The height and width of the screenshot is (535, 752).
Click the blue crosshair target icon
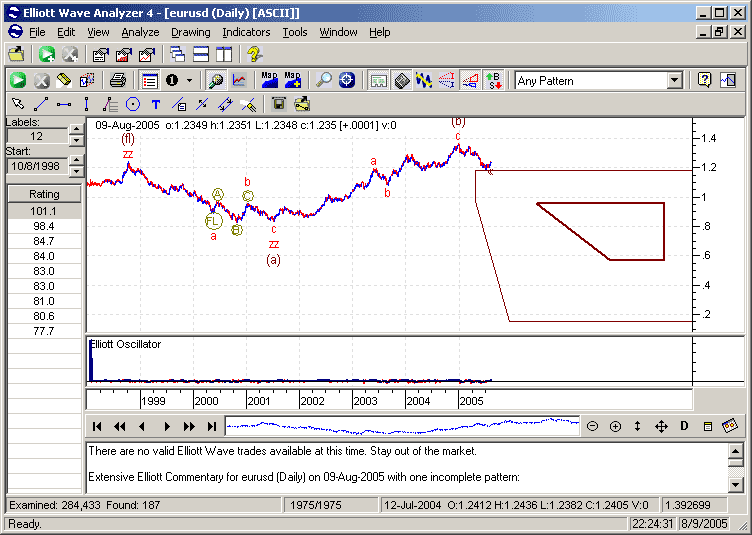point(347,80)
